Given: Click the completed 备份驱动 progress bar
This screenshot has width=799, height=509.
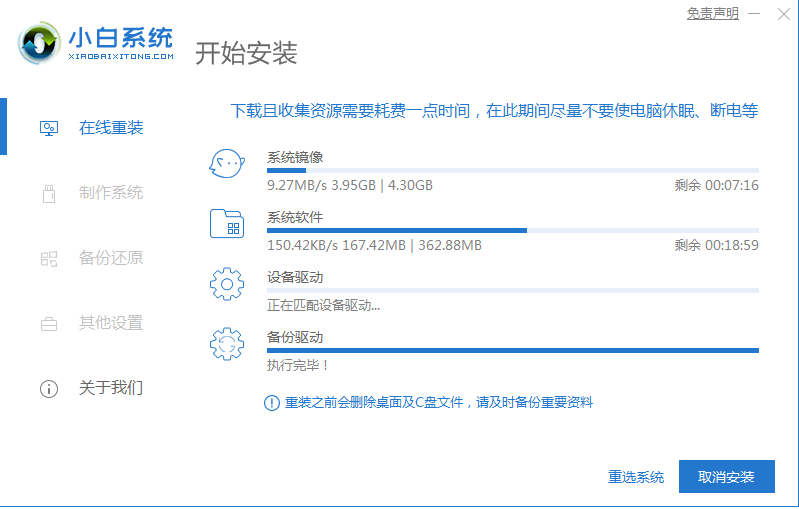Looking at the screenshot, I should pyautogui.click(x=512, y=351).
